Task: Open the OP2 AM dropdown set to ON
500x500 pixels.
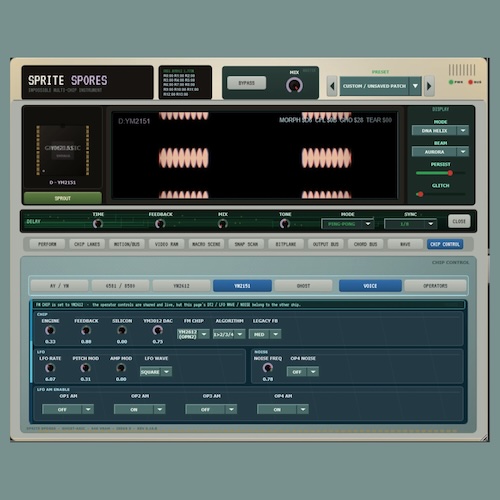Action: (x=140, y=409)
